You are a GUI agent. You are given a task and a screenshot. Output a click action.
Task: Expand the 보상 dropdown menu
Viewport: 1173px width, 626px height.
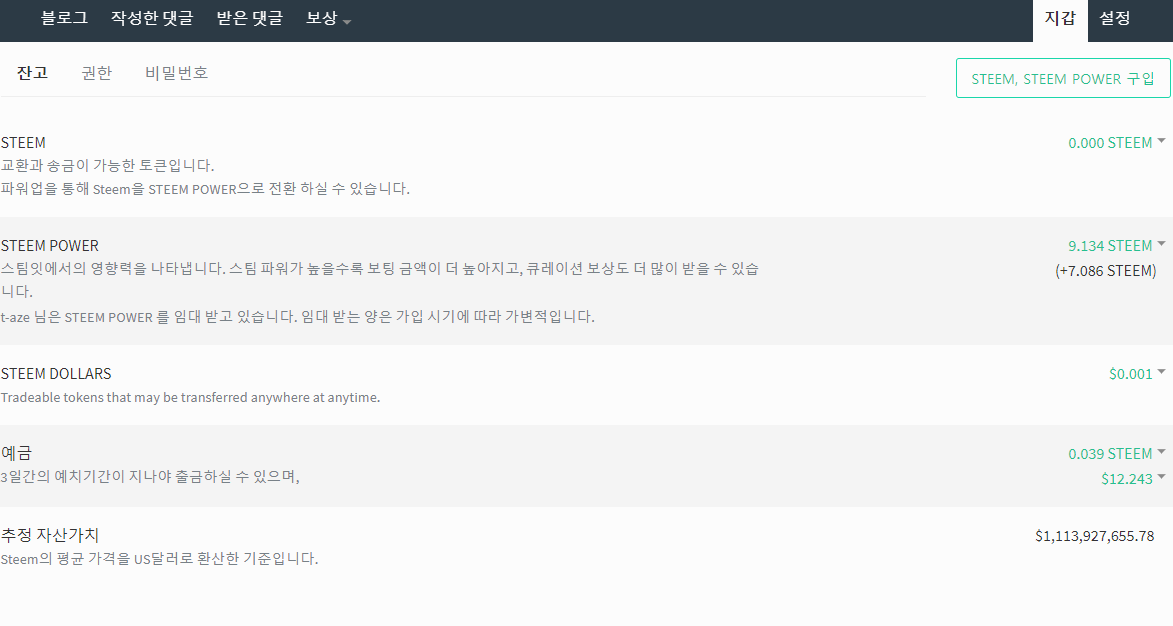click(x=328, y=18)
